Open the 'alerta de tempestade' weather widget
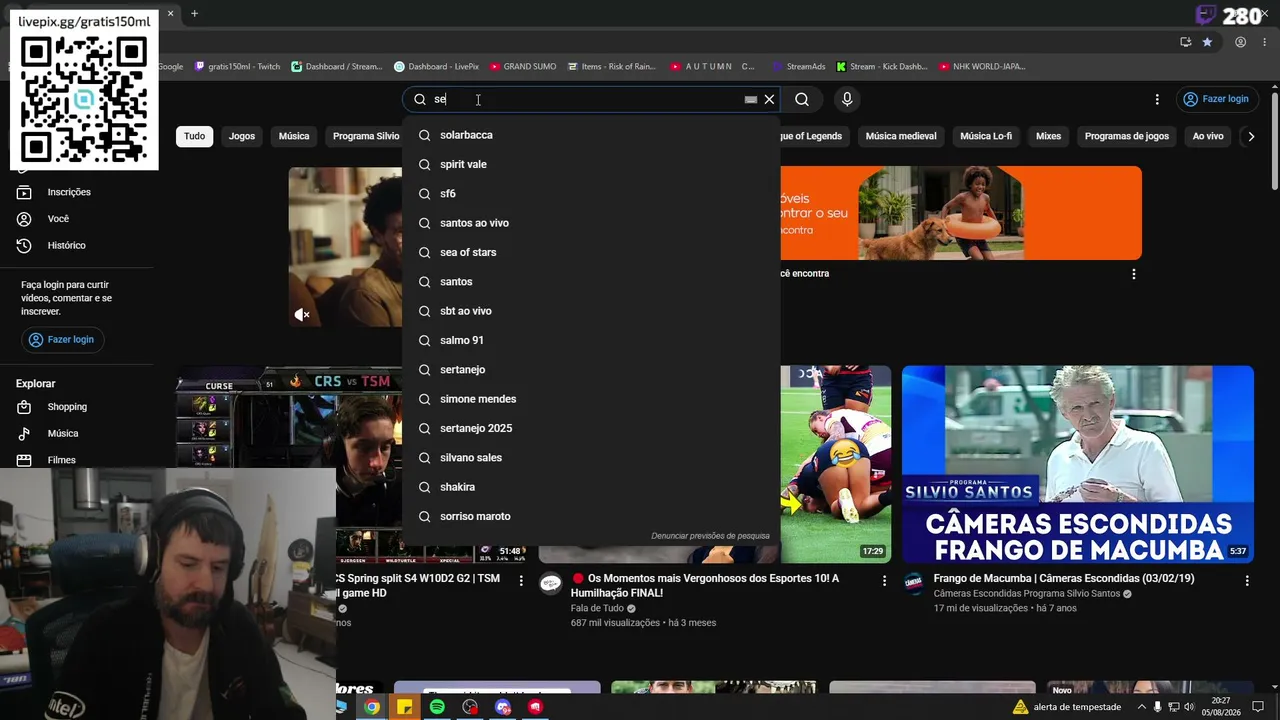Viewport: 1280px width, 720px height. (x=1067, y=707)
